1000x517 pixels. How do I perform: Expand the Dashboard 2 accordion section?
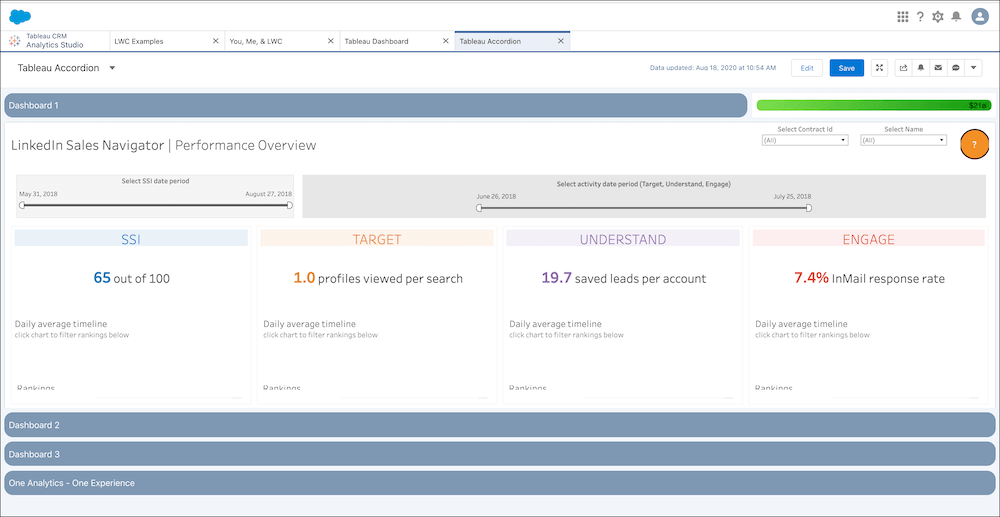point(499,425)
